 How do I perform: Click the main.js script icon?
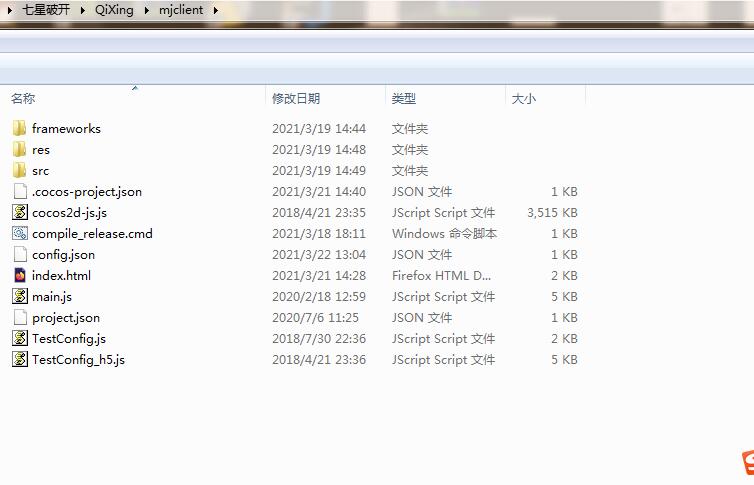point(20,297)
